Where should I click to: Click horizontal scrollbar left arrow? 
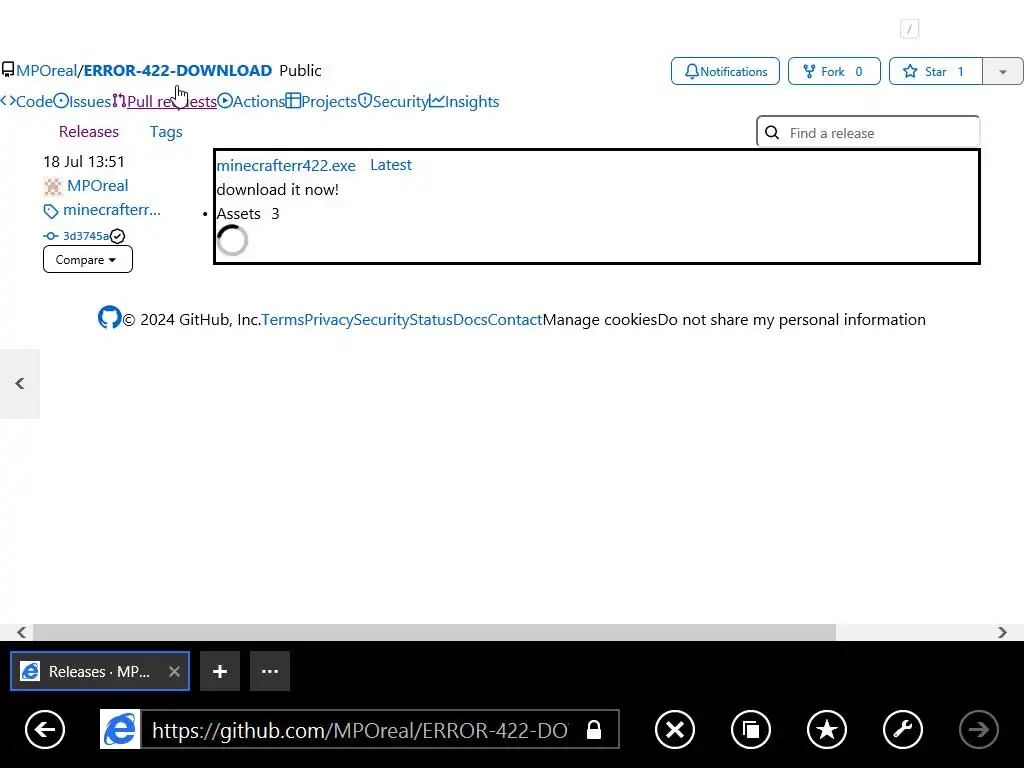click(x=22, y=632)
